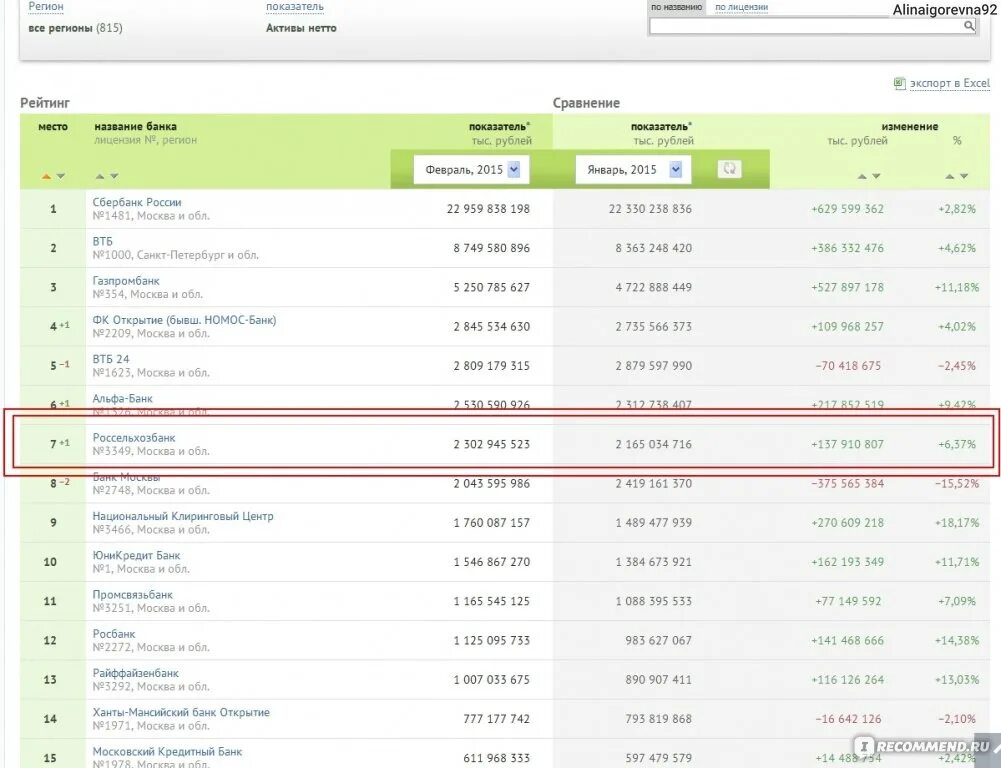Viewport: 1001px width, 768px height.
Task: Open the ЮниКредит Банк link
Action: click(137, 555)
